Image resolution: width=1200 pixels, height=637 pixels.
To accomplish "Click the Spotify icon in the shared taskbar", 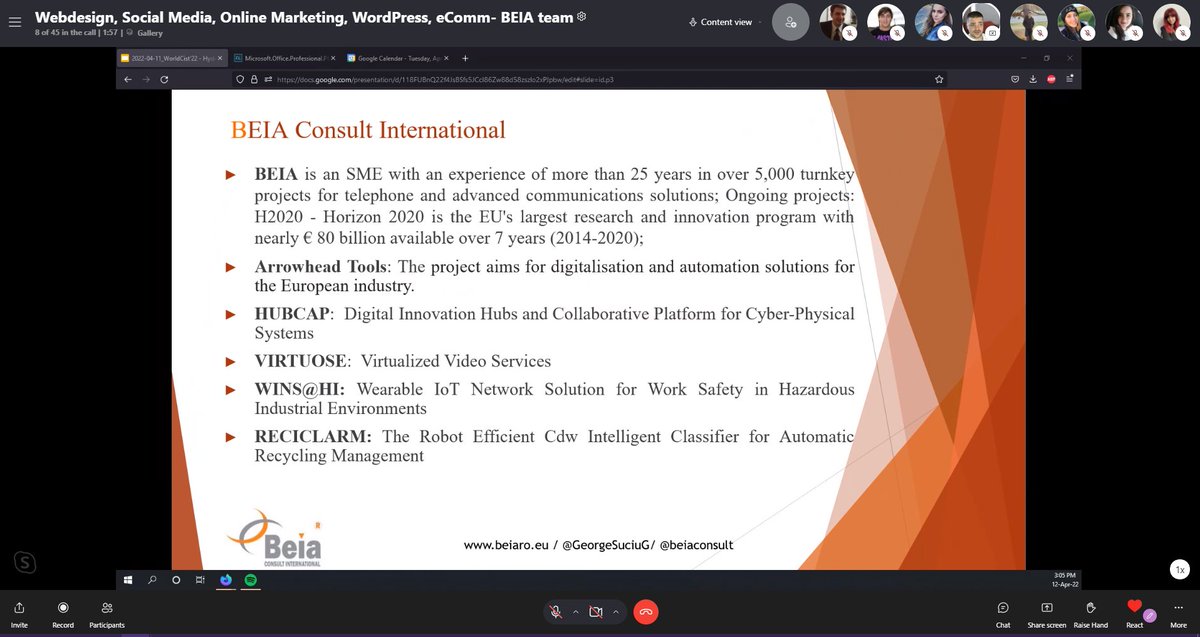I will (250, 579).
